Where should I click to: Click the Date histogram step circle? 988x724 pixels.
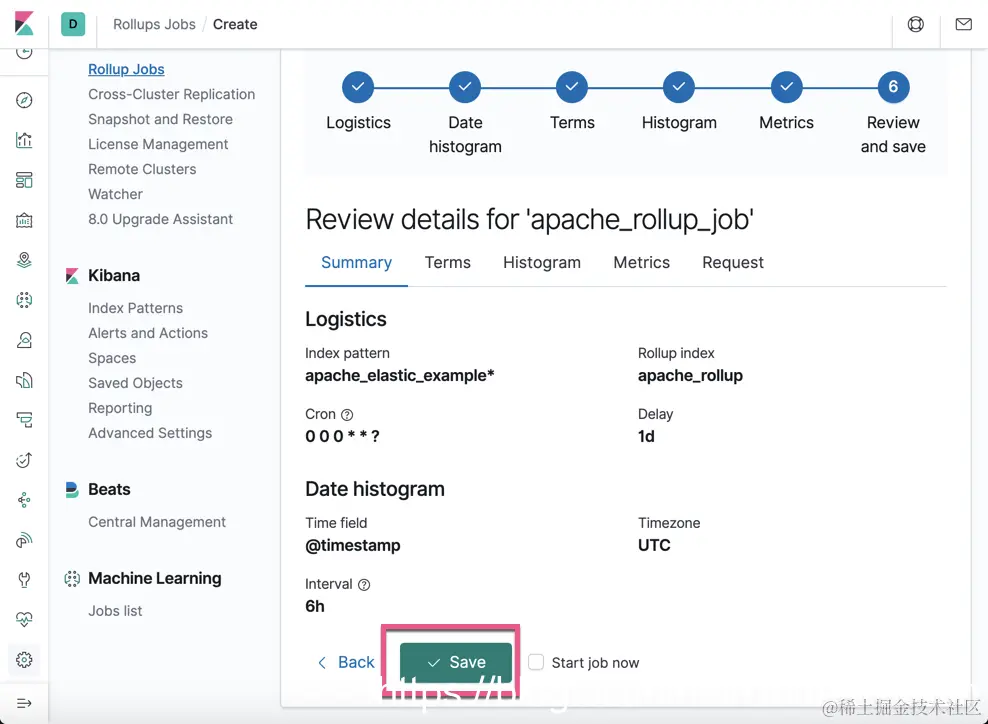click(465, 87)
